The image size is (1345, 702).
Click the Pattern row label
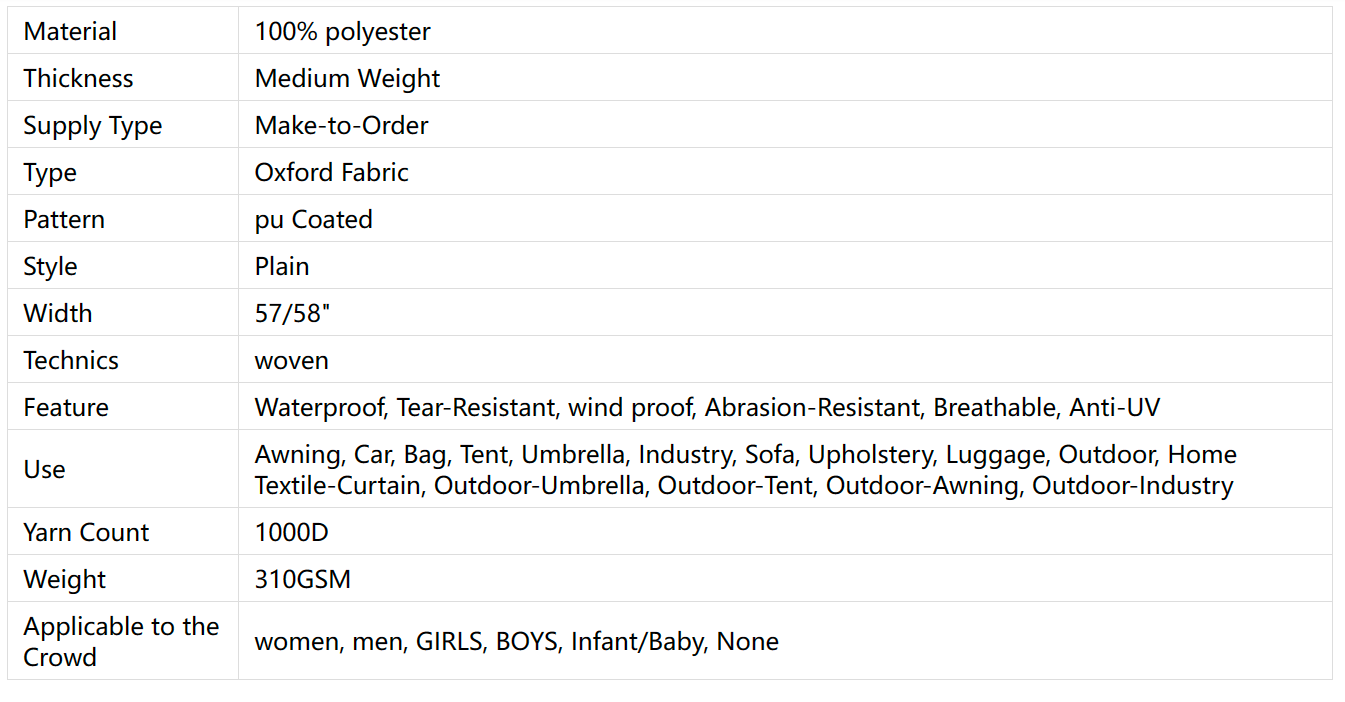tap(64, 219)
